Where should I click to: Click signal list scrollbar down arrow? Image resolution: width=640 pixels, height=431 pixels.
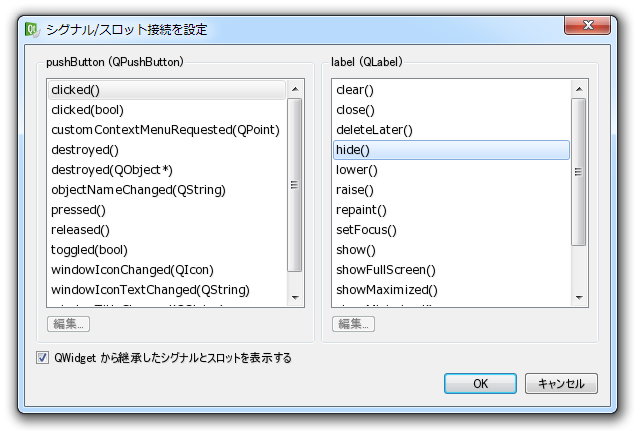click(x=295, y=298)
